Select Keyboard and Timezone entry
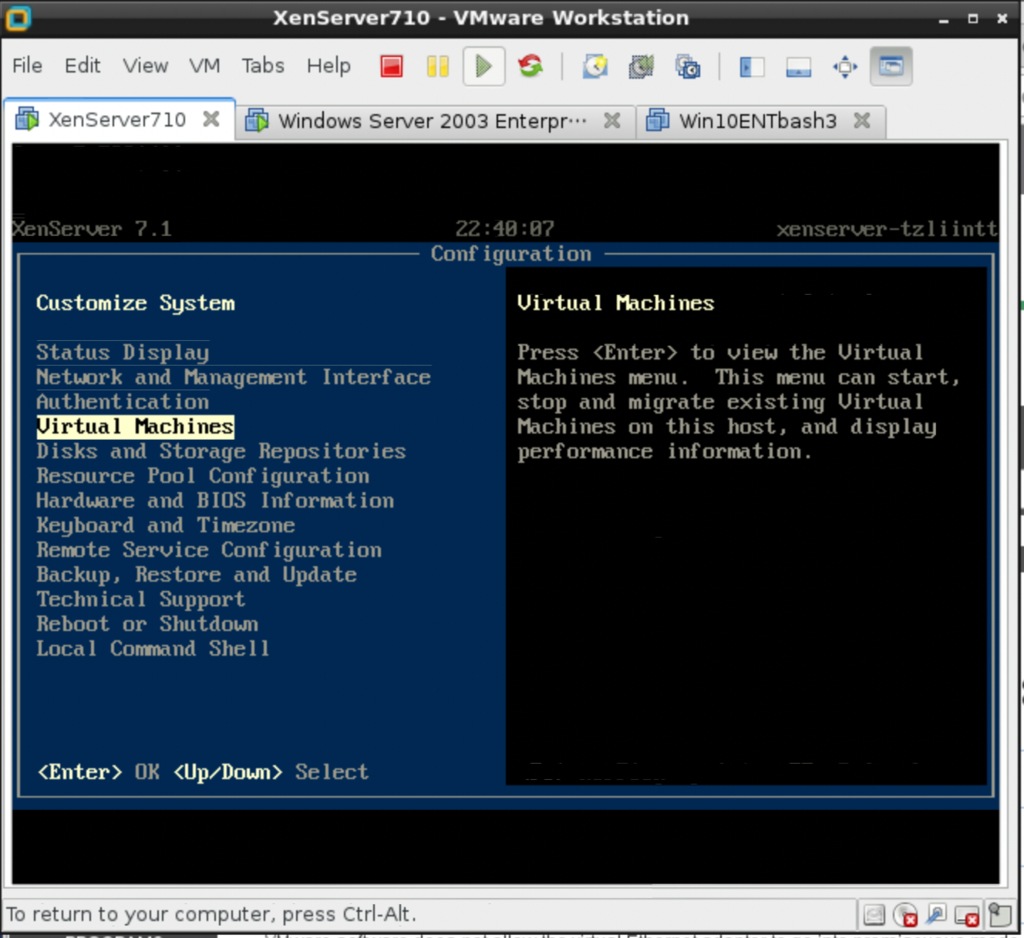Image resolution: width=1024 pixels, height=938 pixels. [165, 525]
